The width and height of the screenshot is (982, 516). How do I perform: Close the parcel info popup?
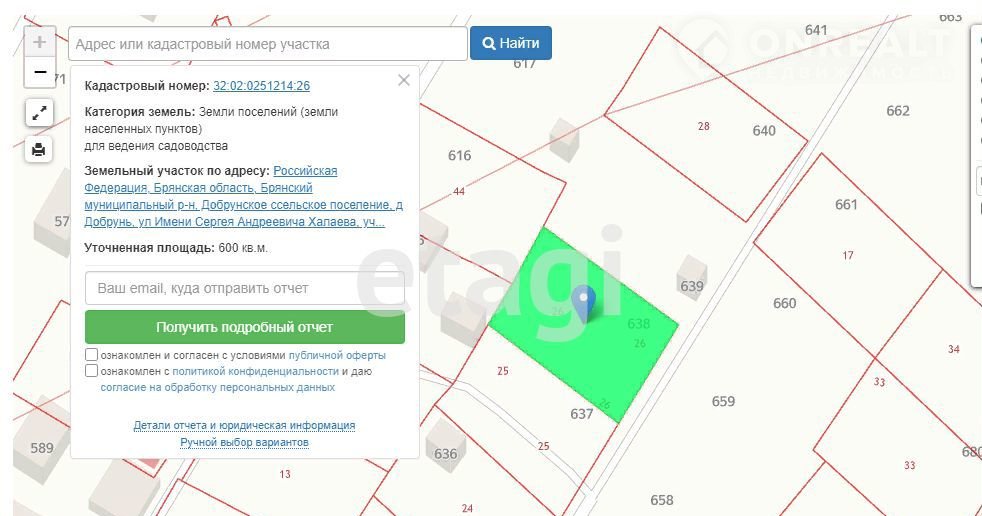point(404,81)
